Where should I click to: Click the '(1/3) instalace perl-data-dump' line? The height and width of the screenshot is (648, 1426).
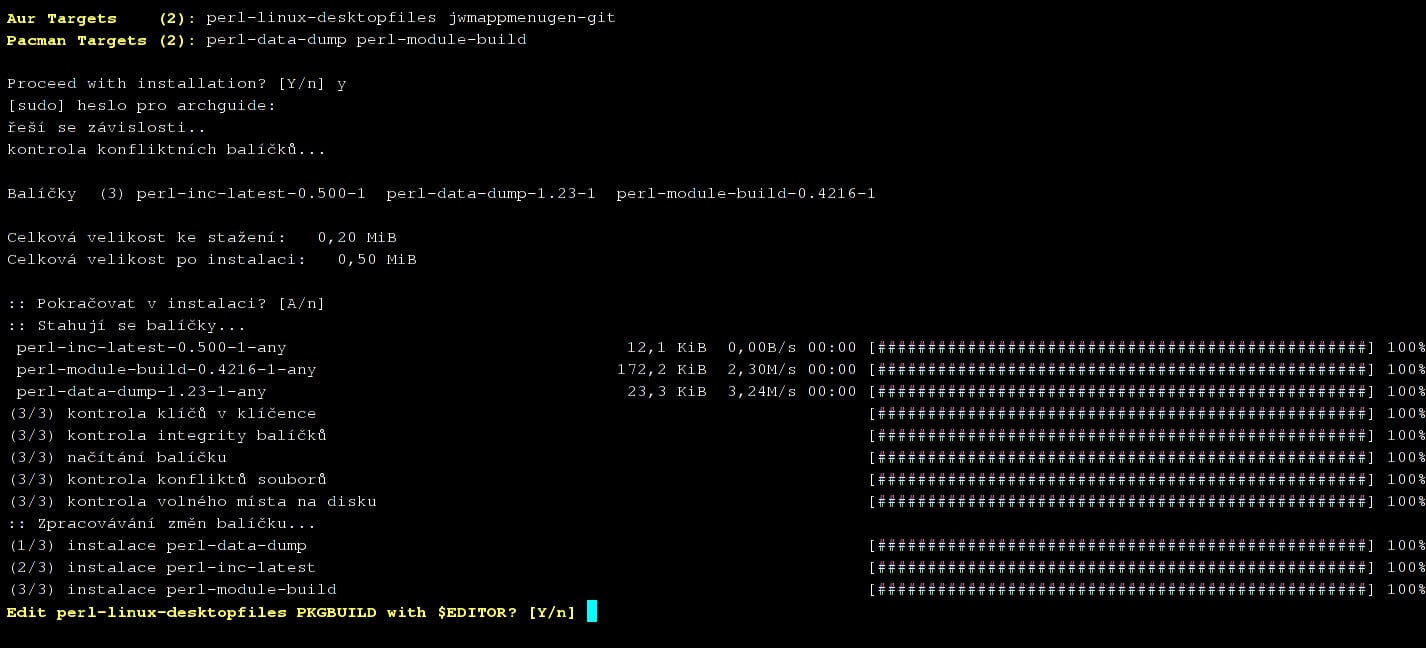[155, 545]
